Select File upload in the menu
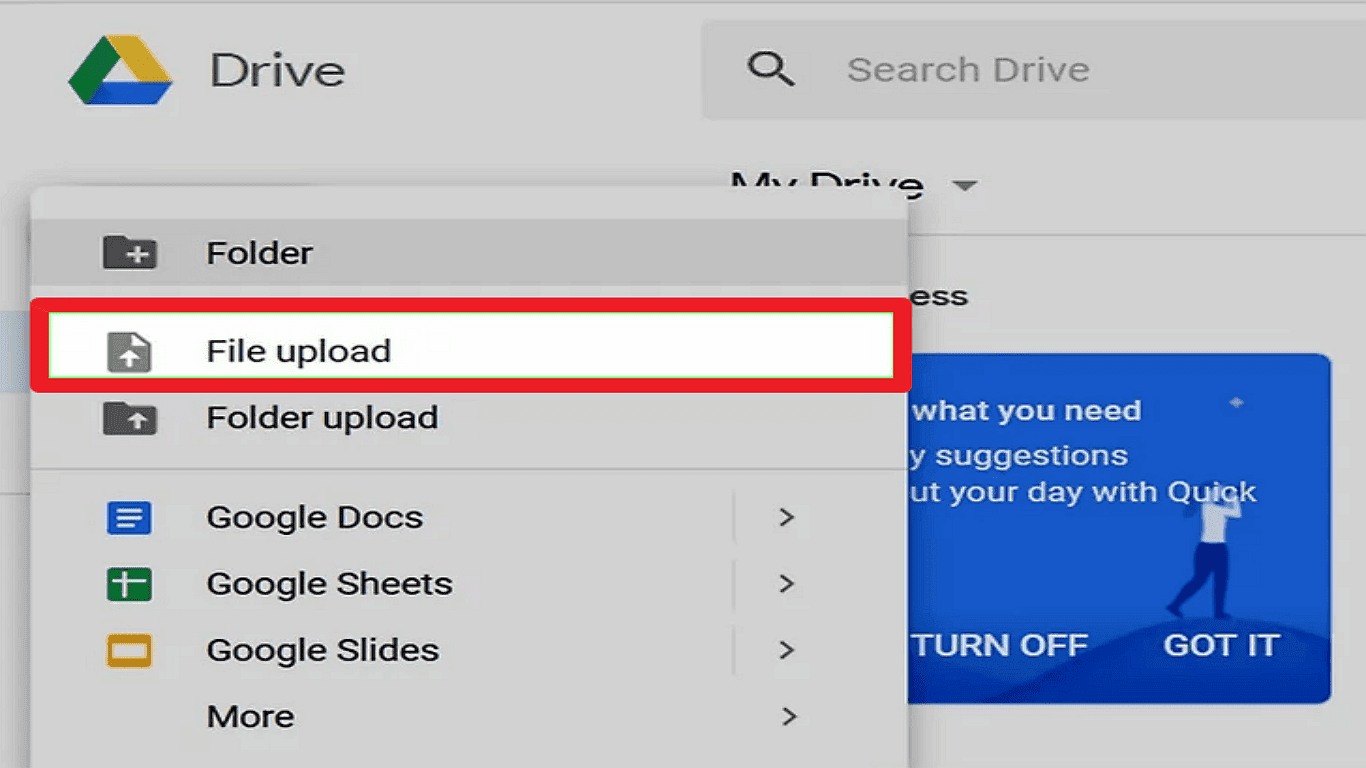1366x768 pixels. click(470, 345)
